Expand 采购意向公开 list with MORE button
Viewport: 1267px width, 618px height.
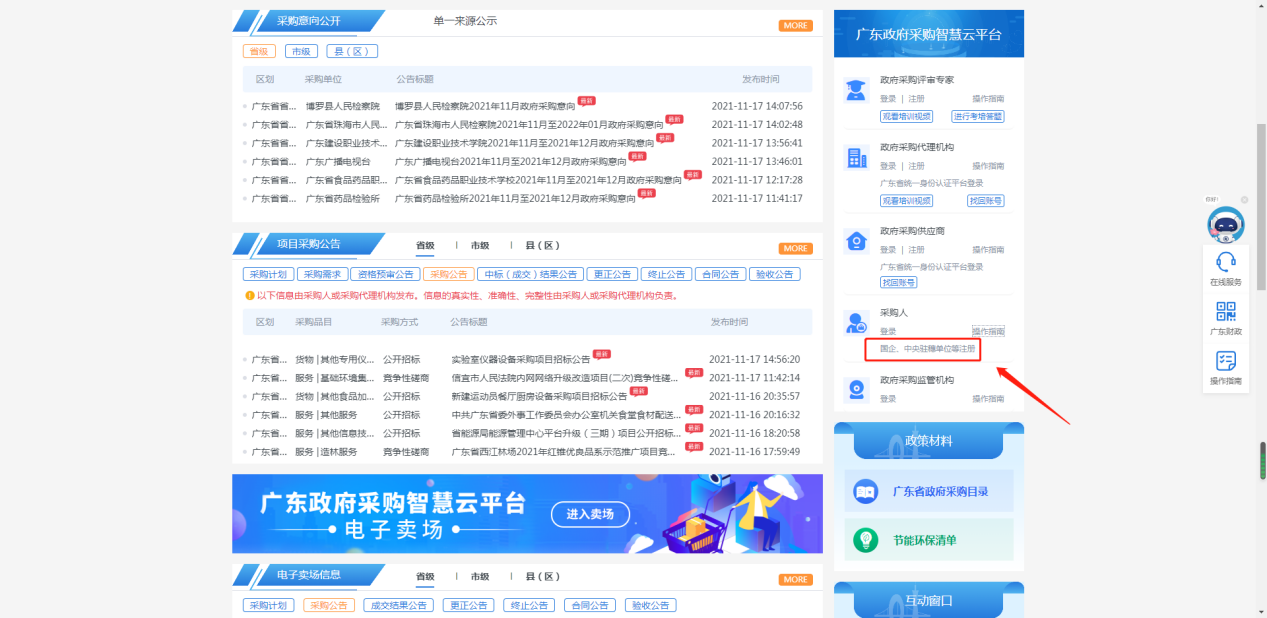[796, 25]
